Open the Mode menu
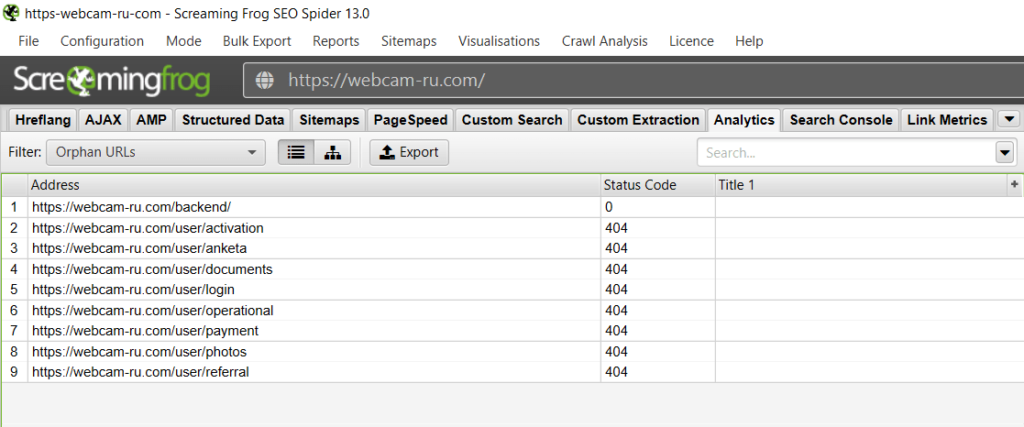 tap(184, 41)
